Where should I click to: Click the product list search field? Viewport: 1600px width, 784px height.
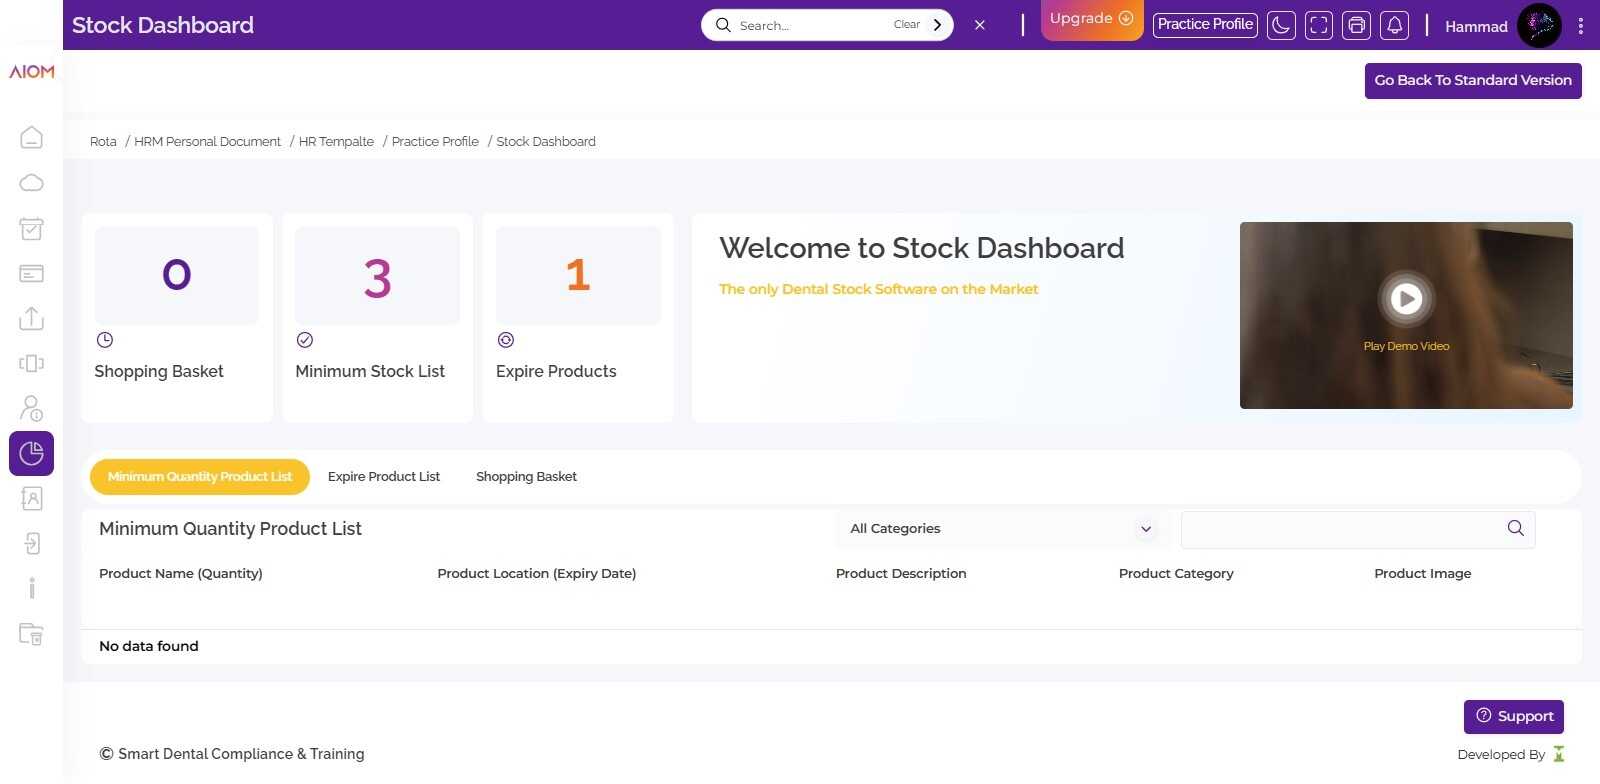[x=1340, y=529]
